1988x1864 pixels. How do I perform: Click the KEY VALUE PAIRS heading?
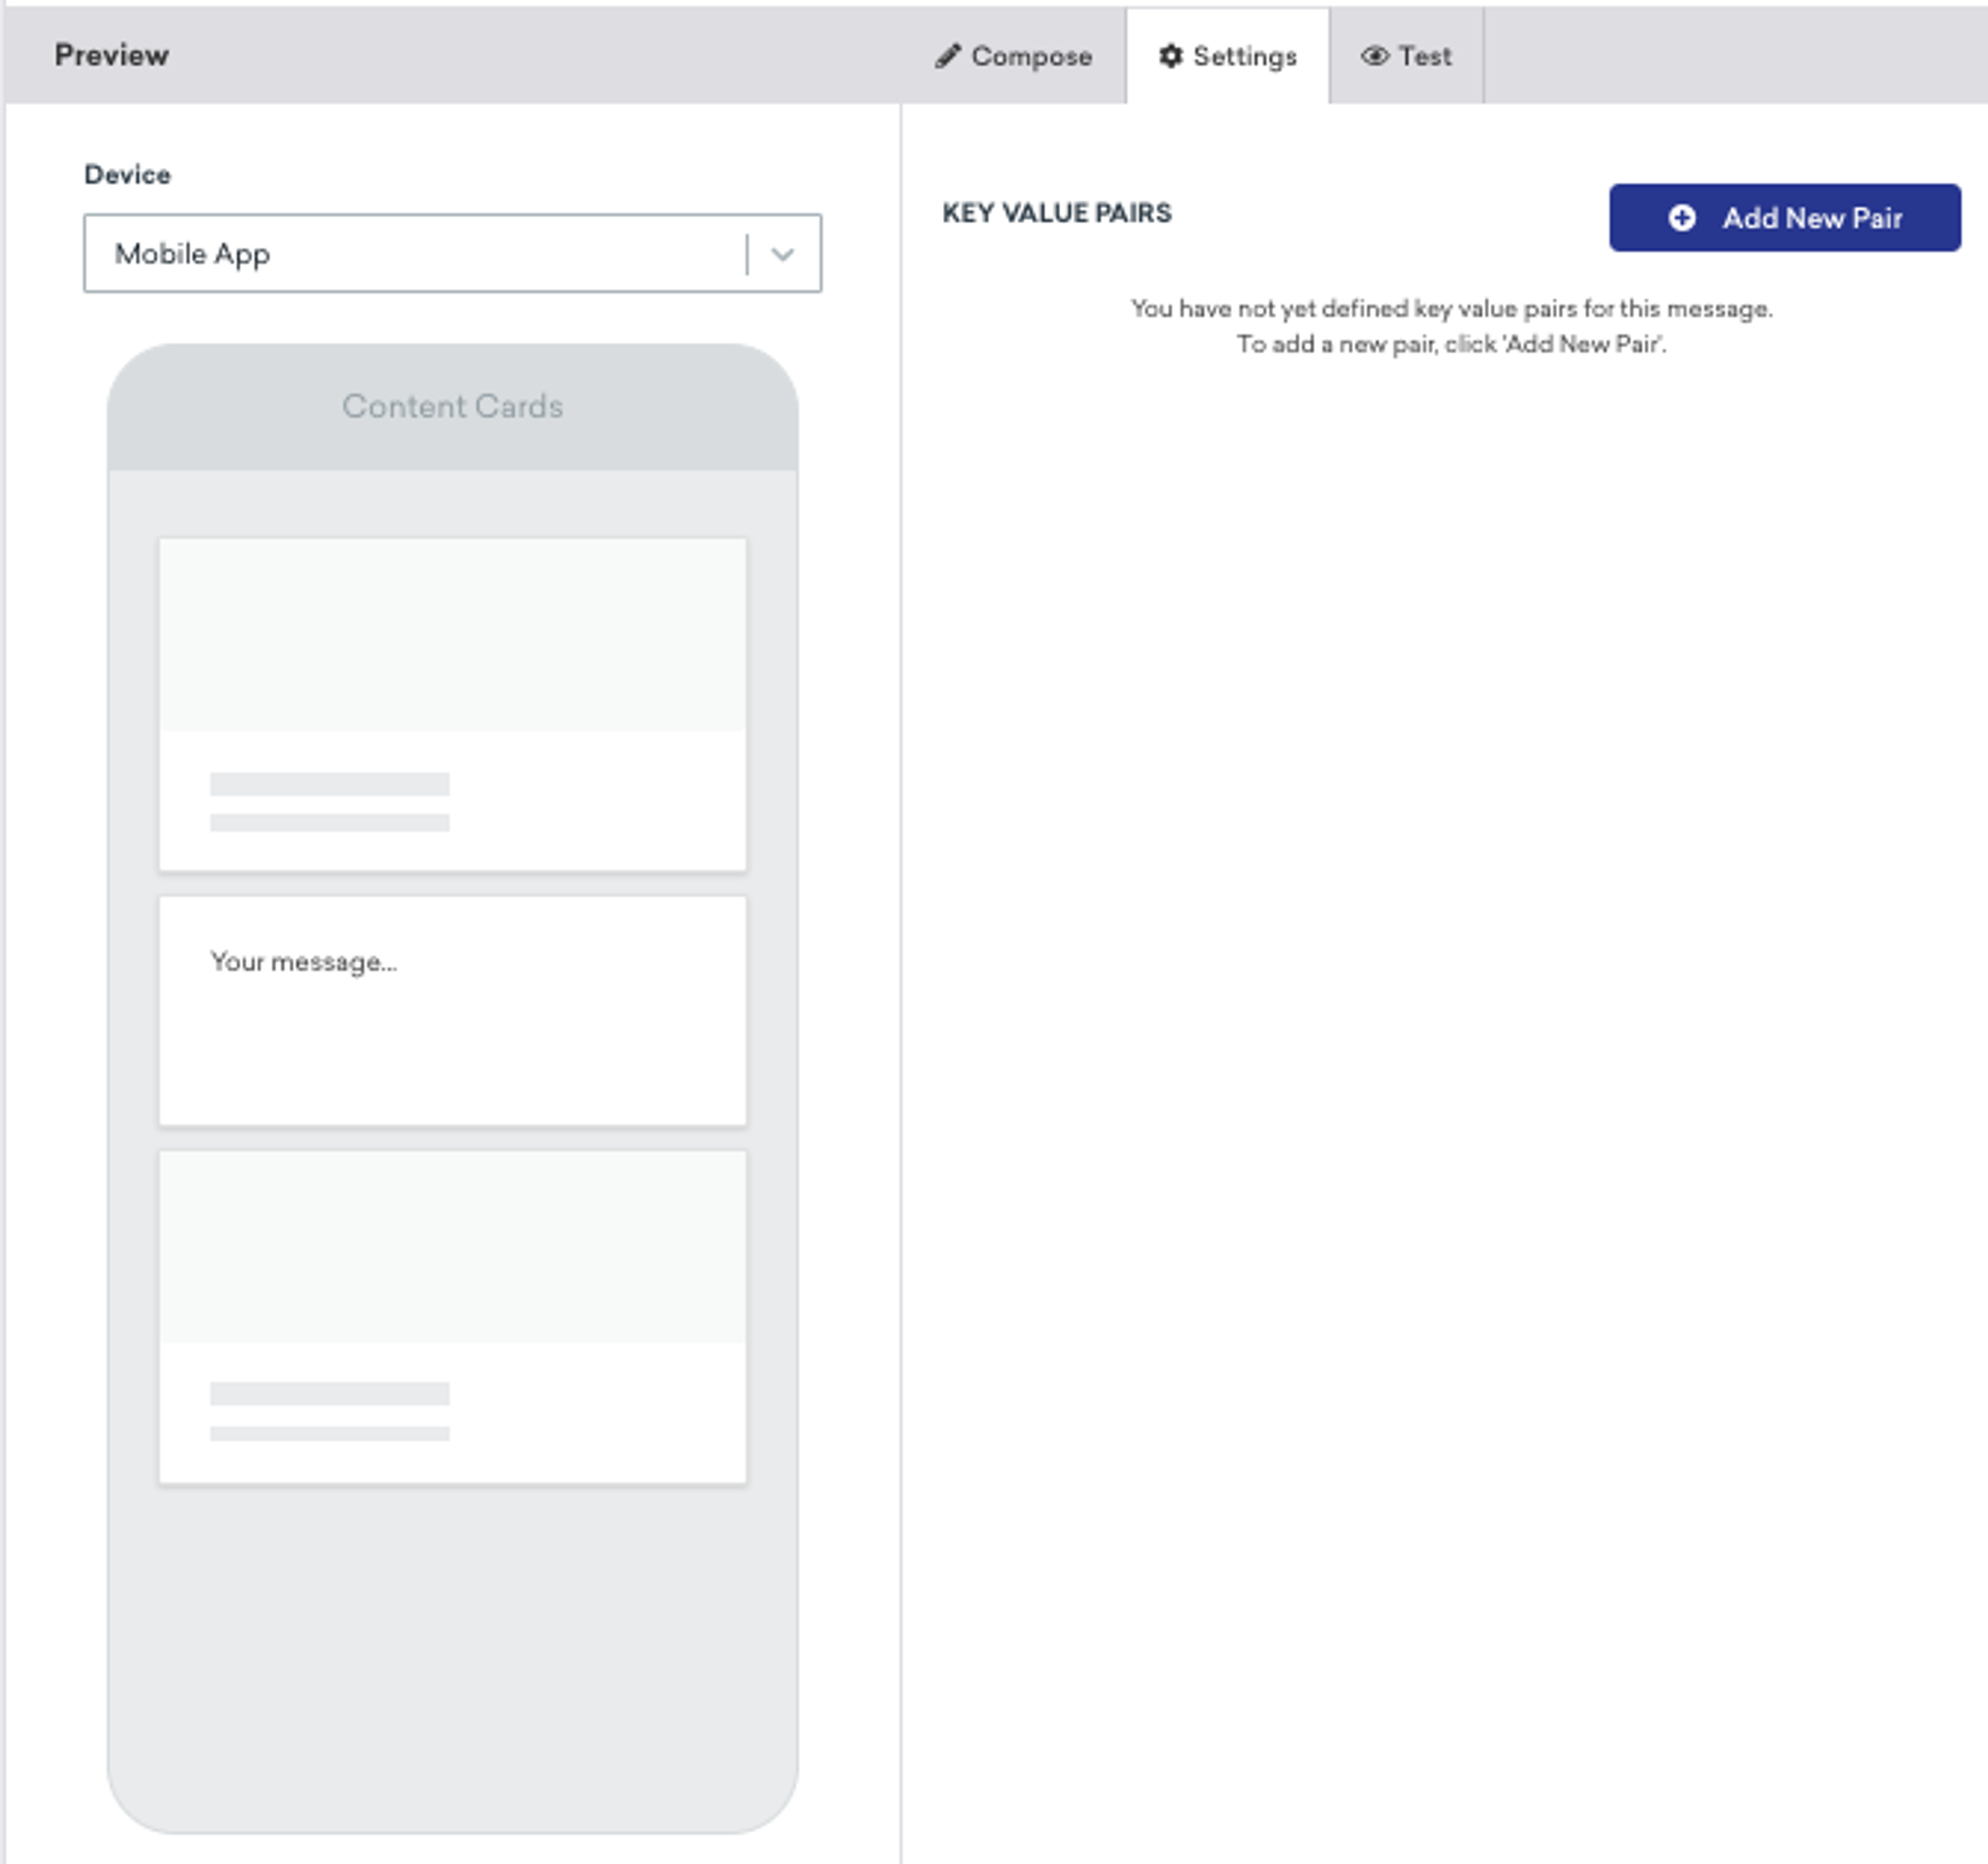pyautogui.click(x=1056, y=213)
